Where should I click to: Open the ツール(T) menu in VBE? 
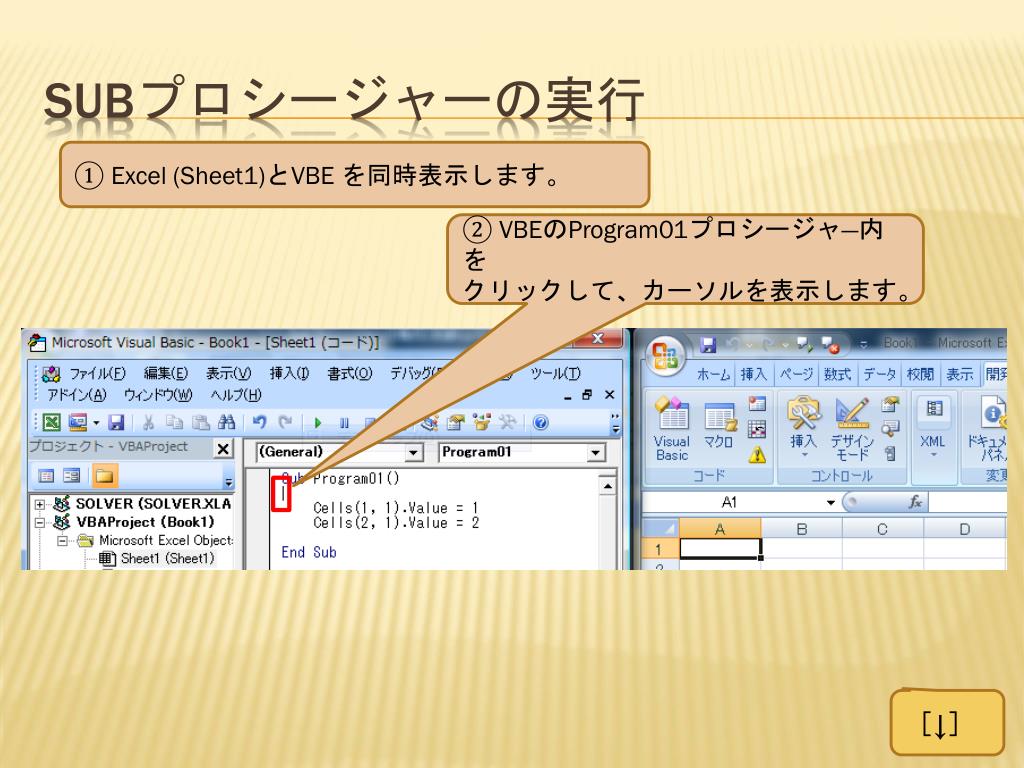tap(554, 374)
